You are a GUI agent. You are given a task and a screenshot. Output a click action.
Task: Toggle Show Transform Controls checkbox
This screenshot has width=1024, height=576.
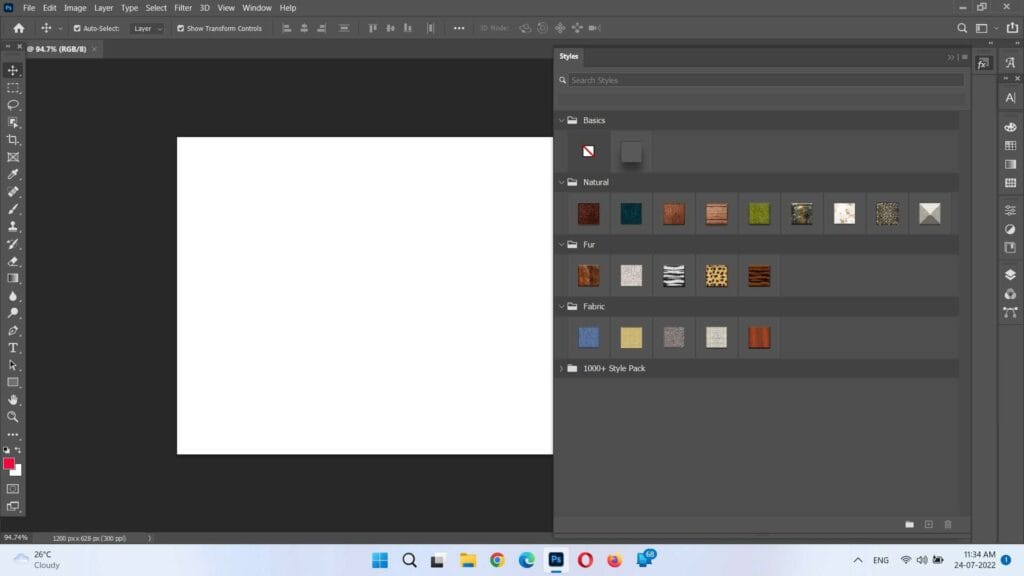pyautogui.click(x=180, y=28)
